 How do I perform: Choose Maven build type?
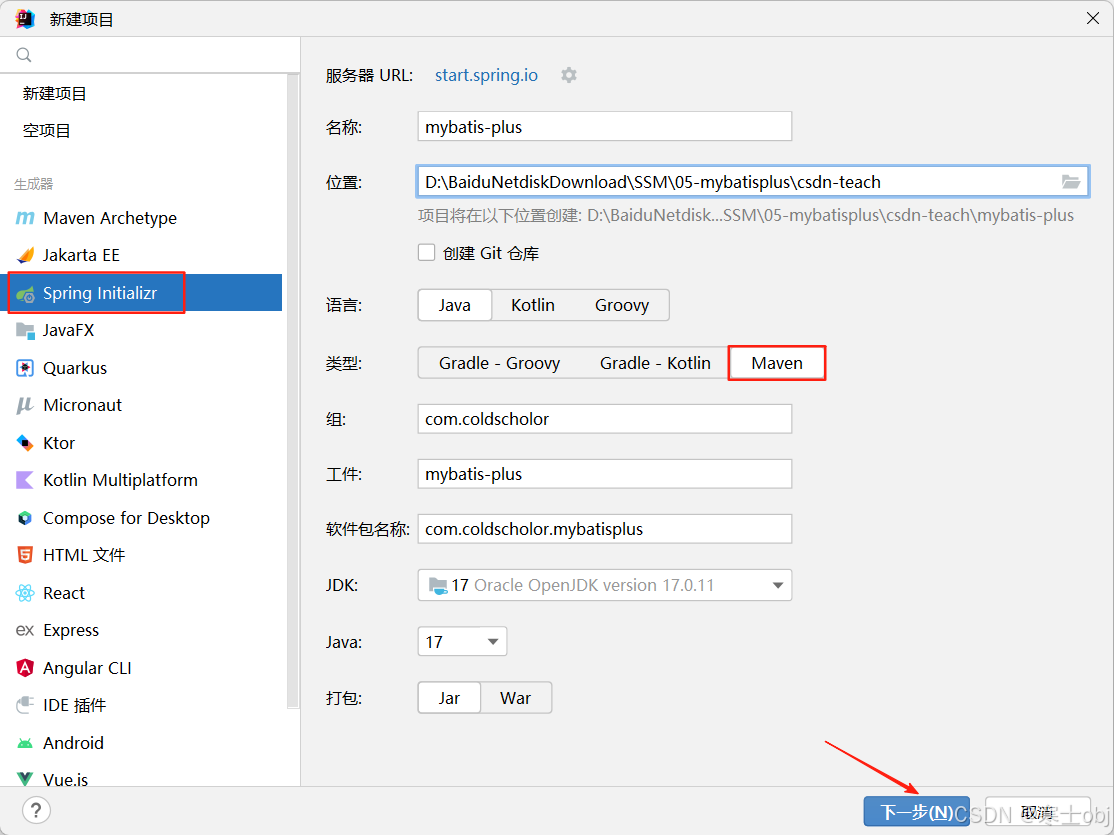pyautogui.click(x=777, y=363)
